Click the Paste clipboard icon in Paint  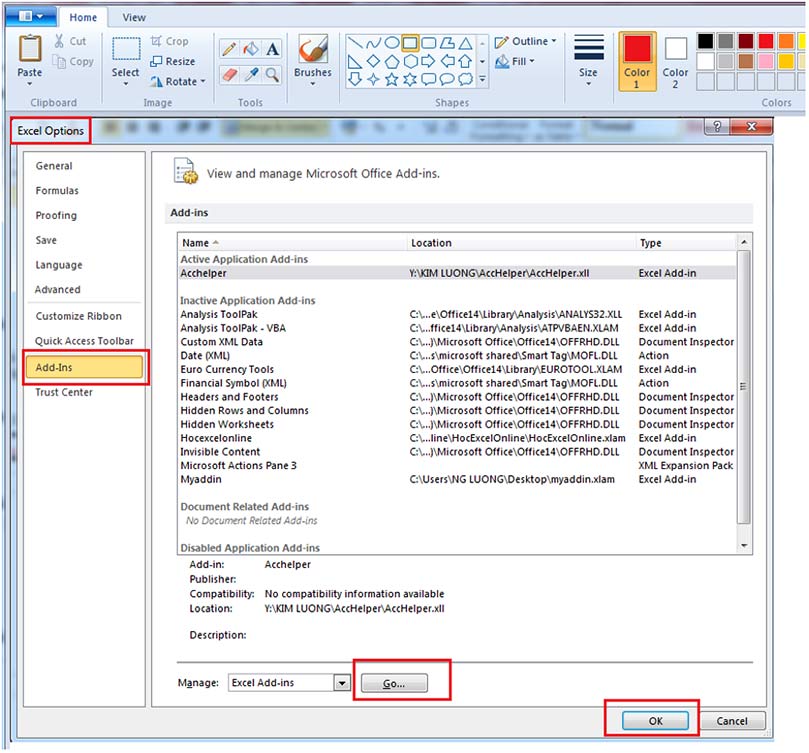30,49
